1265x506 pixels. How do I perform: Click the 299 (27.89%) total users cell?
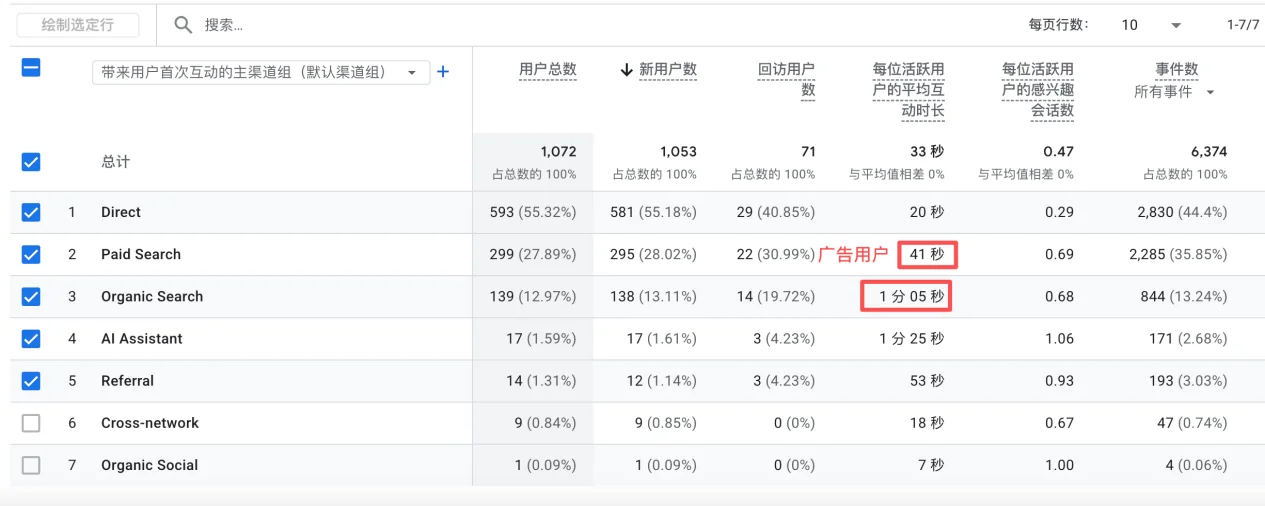[x=533, y=254]
